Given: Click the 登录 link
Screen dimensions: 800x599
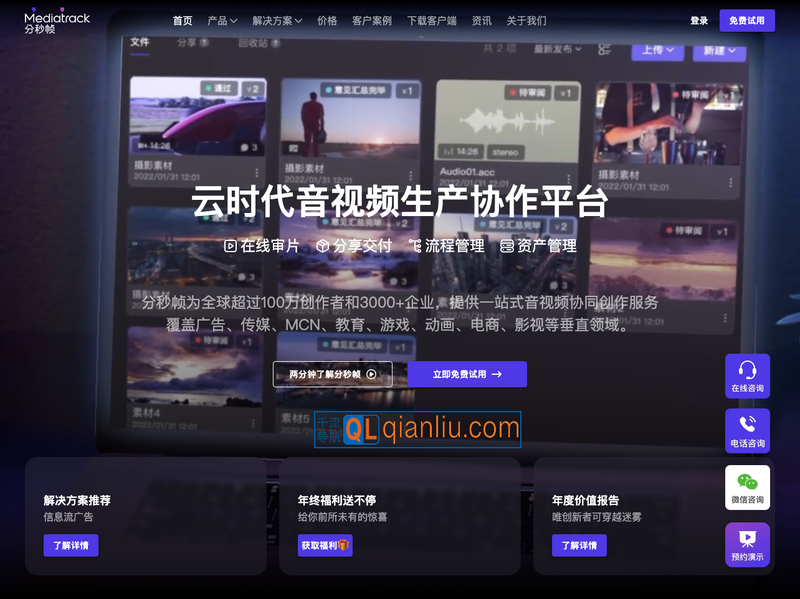Looking at the screenshot, I should [698, 19].
